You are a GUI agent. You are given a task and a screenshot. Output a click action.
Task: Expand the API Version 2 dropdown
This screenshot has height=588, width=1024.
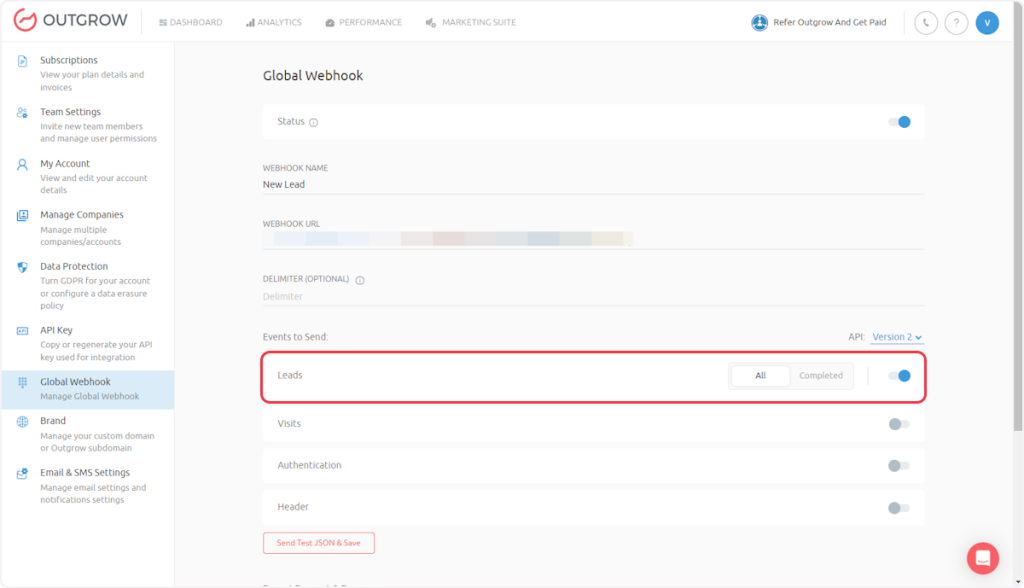coord(897,337)
